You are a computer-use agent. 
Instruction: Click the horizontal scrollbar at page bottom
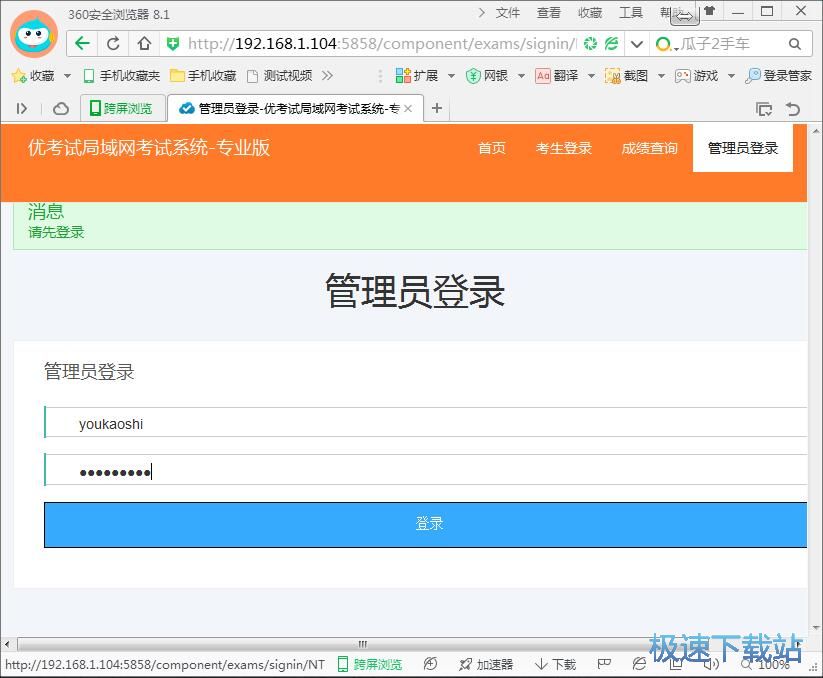coord(362,643)
